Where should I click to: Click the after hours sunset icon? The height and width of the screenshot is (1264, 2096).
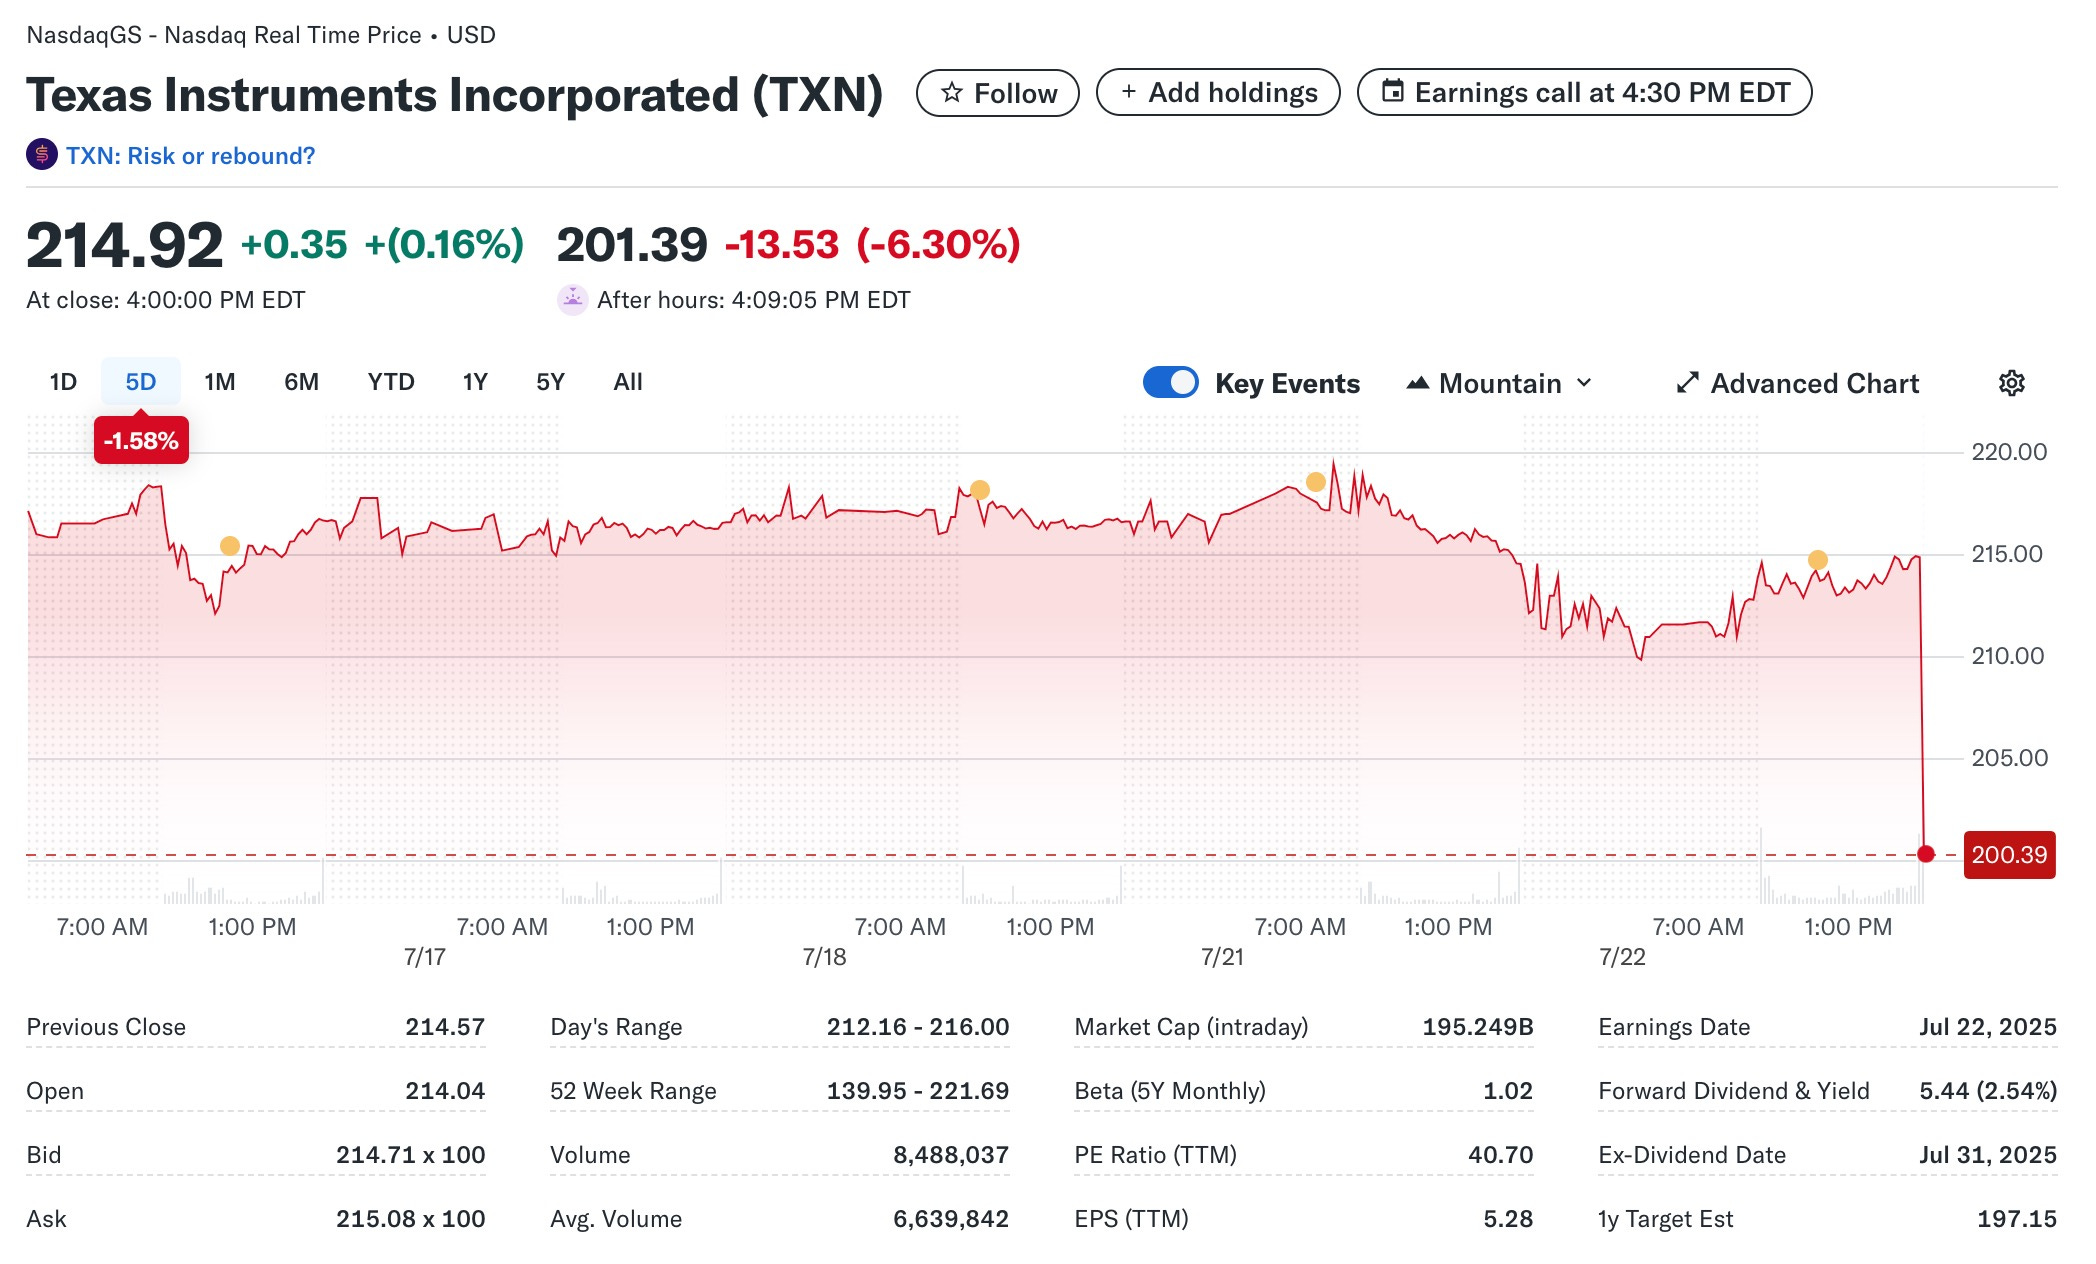point(572,299)
